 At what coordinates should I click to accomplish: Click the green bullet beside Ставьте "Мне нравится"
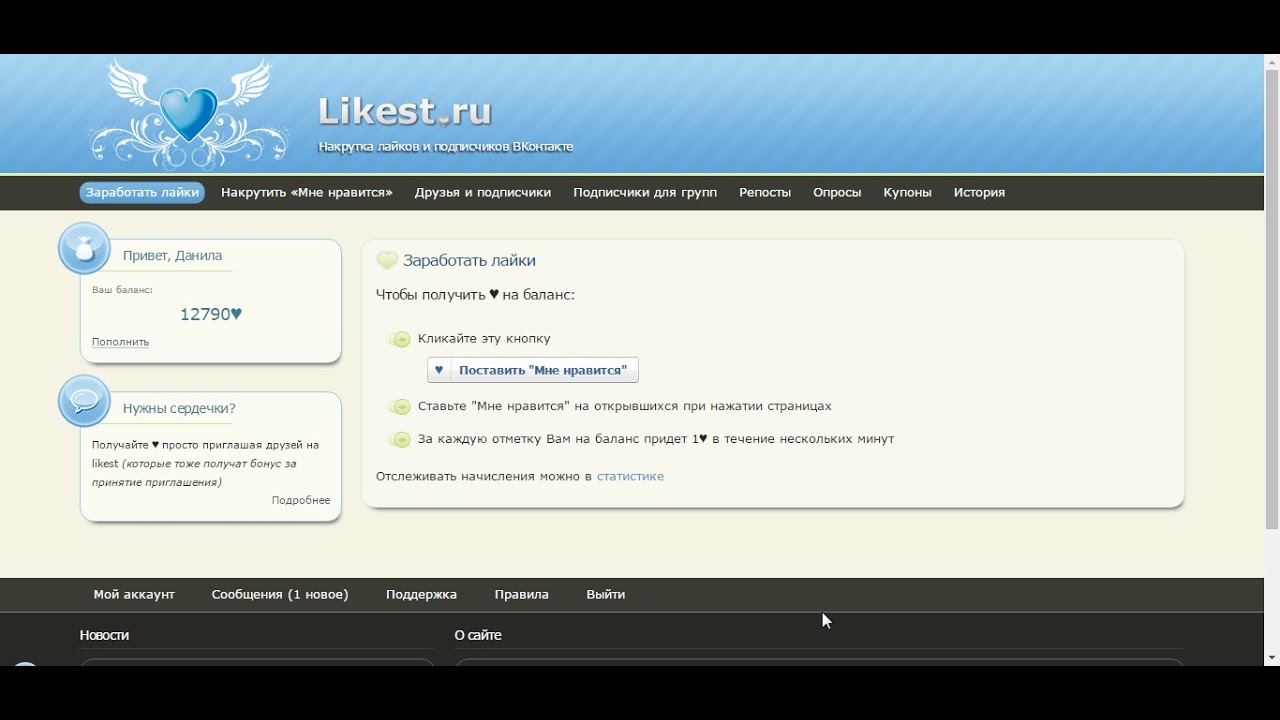[399, 407]
